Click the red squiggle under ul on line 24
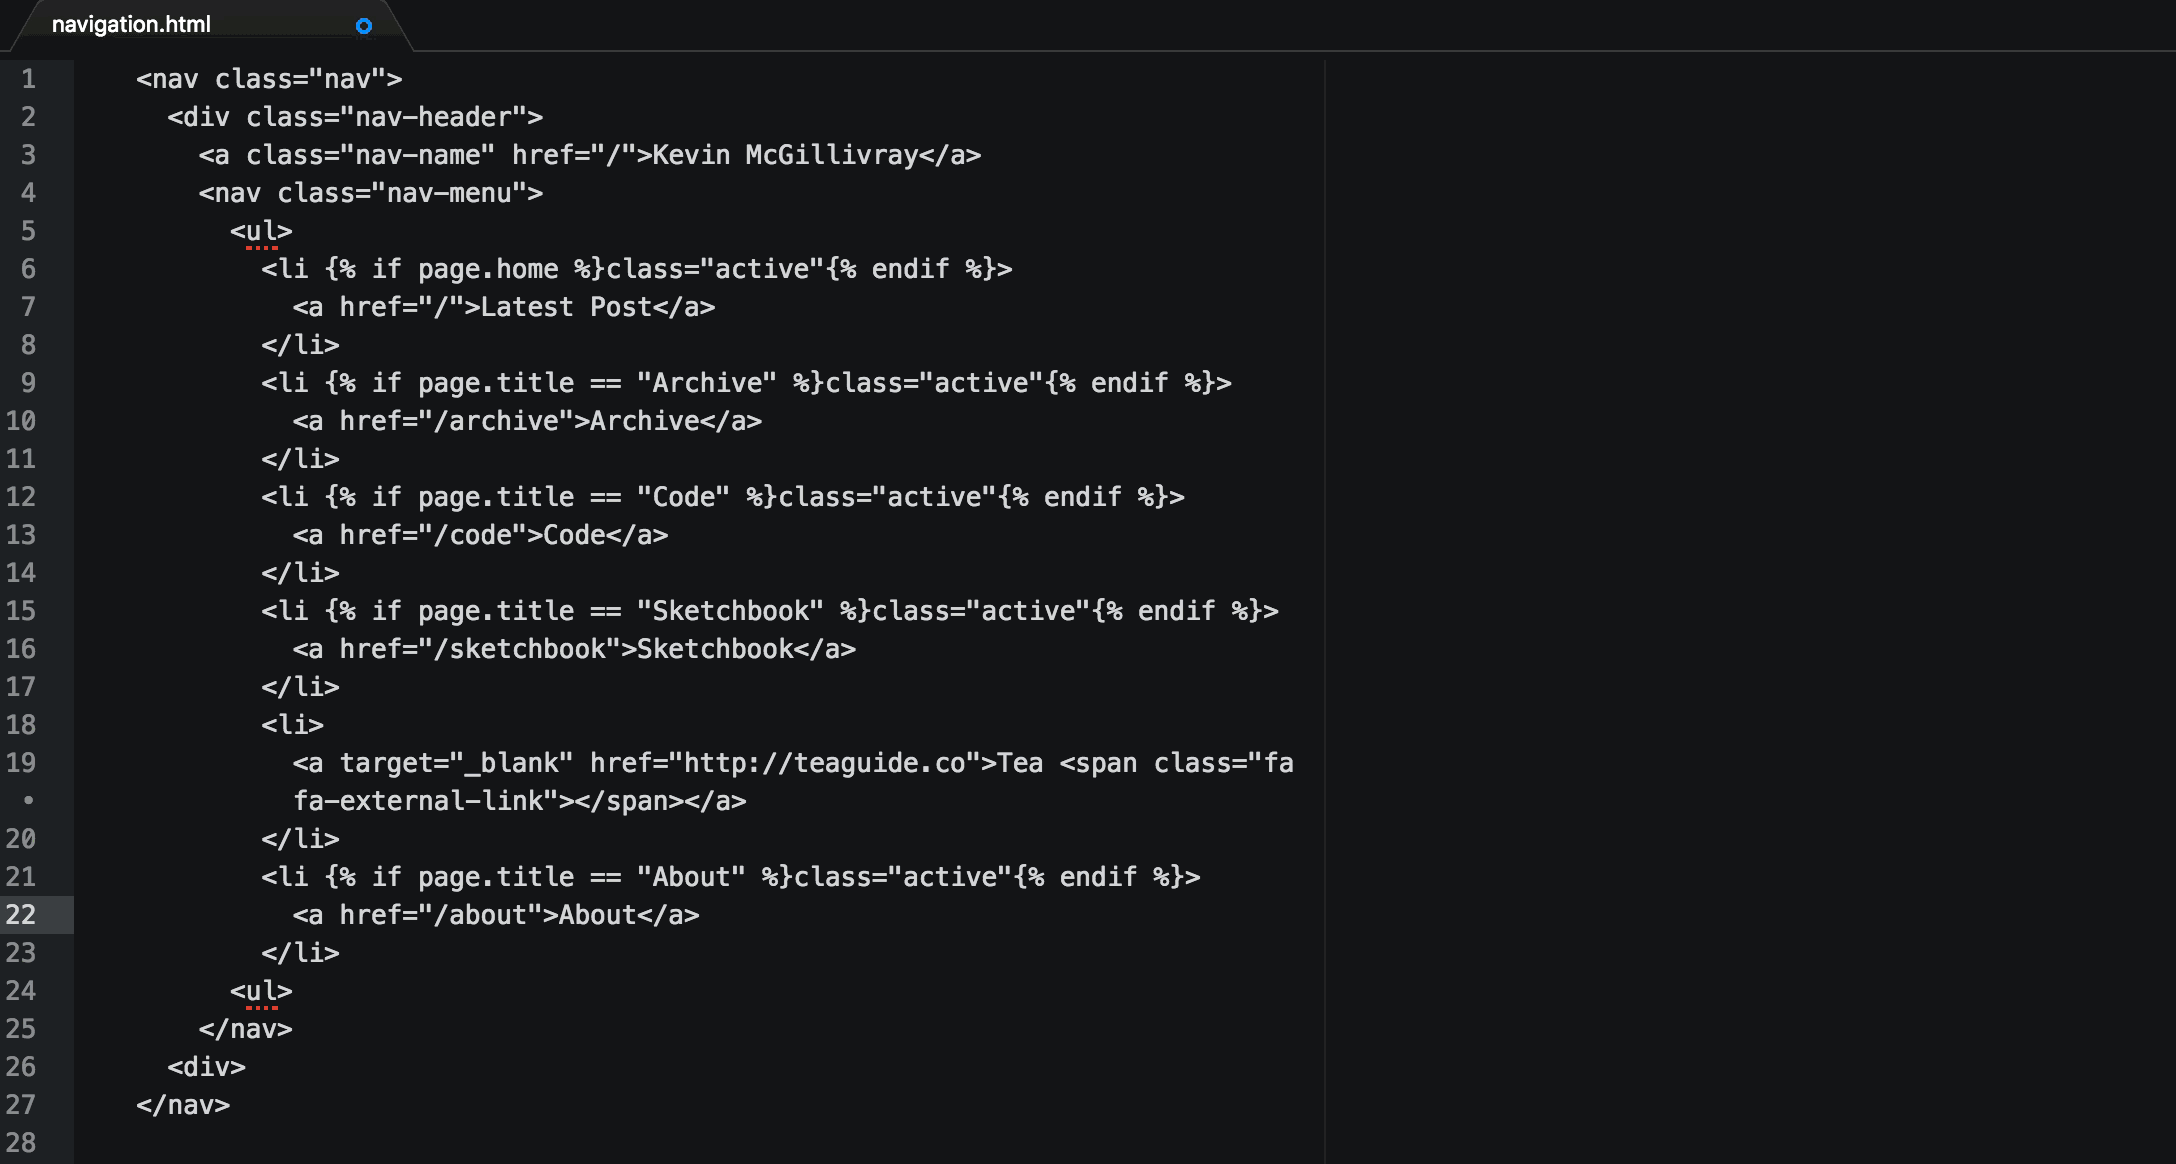This screenshot has height=1164, width=2176. tap(262, 1007)
